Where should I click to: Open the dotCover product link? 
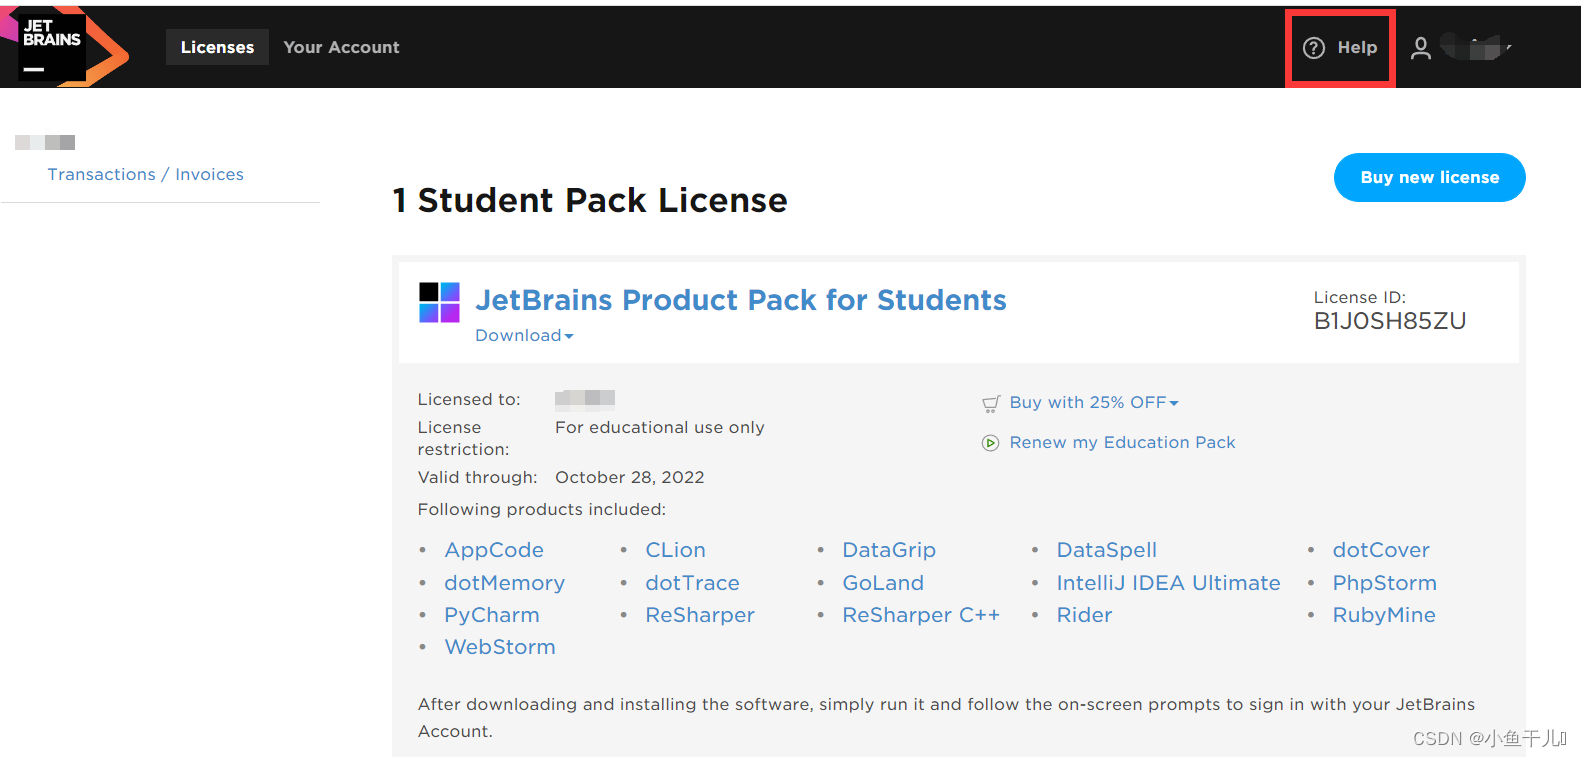[1381, 550]
